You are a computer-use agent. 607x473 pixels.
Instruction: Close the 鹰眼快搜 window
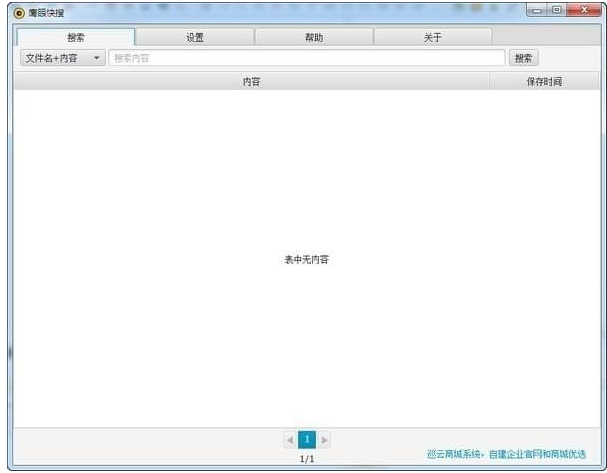pos(580,9)
